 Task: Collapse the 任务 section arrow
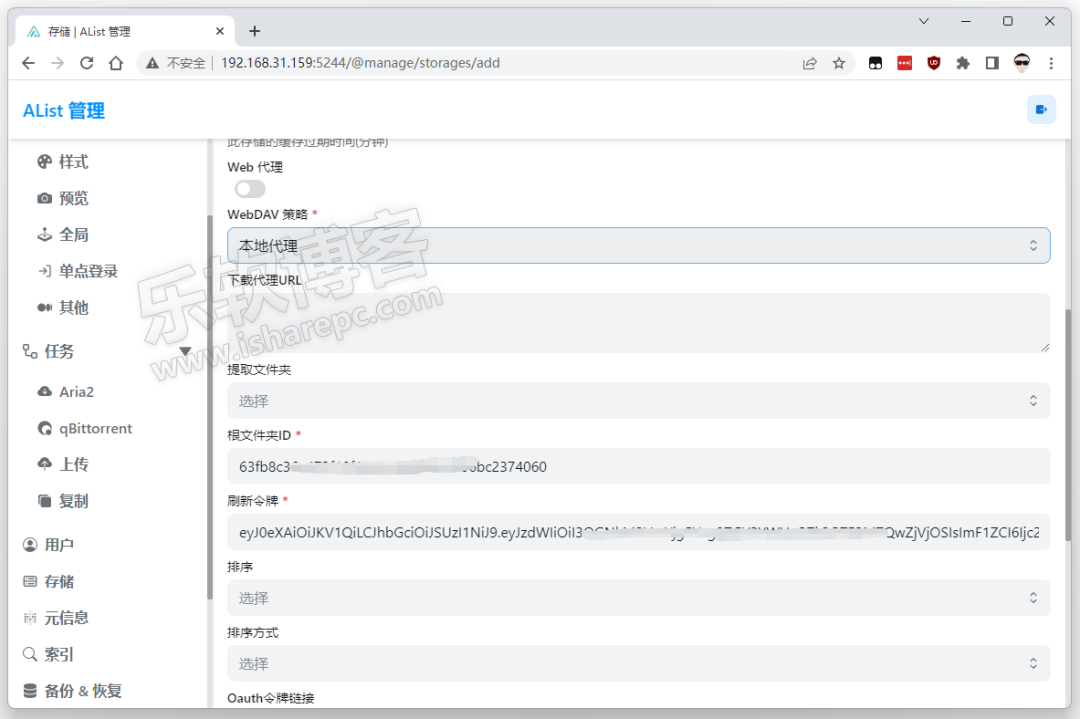click(185, 351)
